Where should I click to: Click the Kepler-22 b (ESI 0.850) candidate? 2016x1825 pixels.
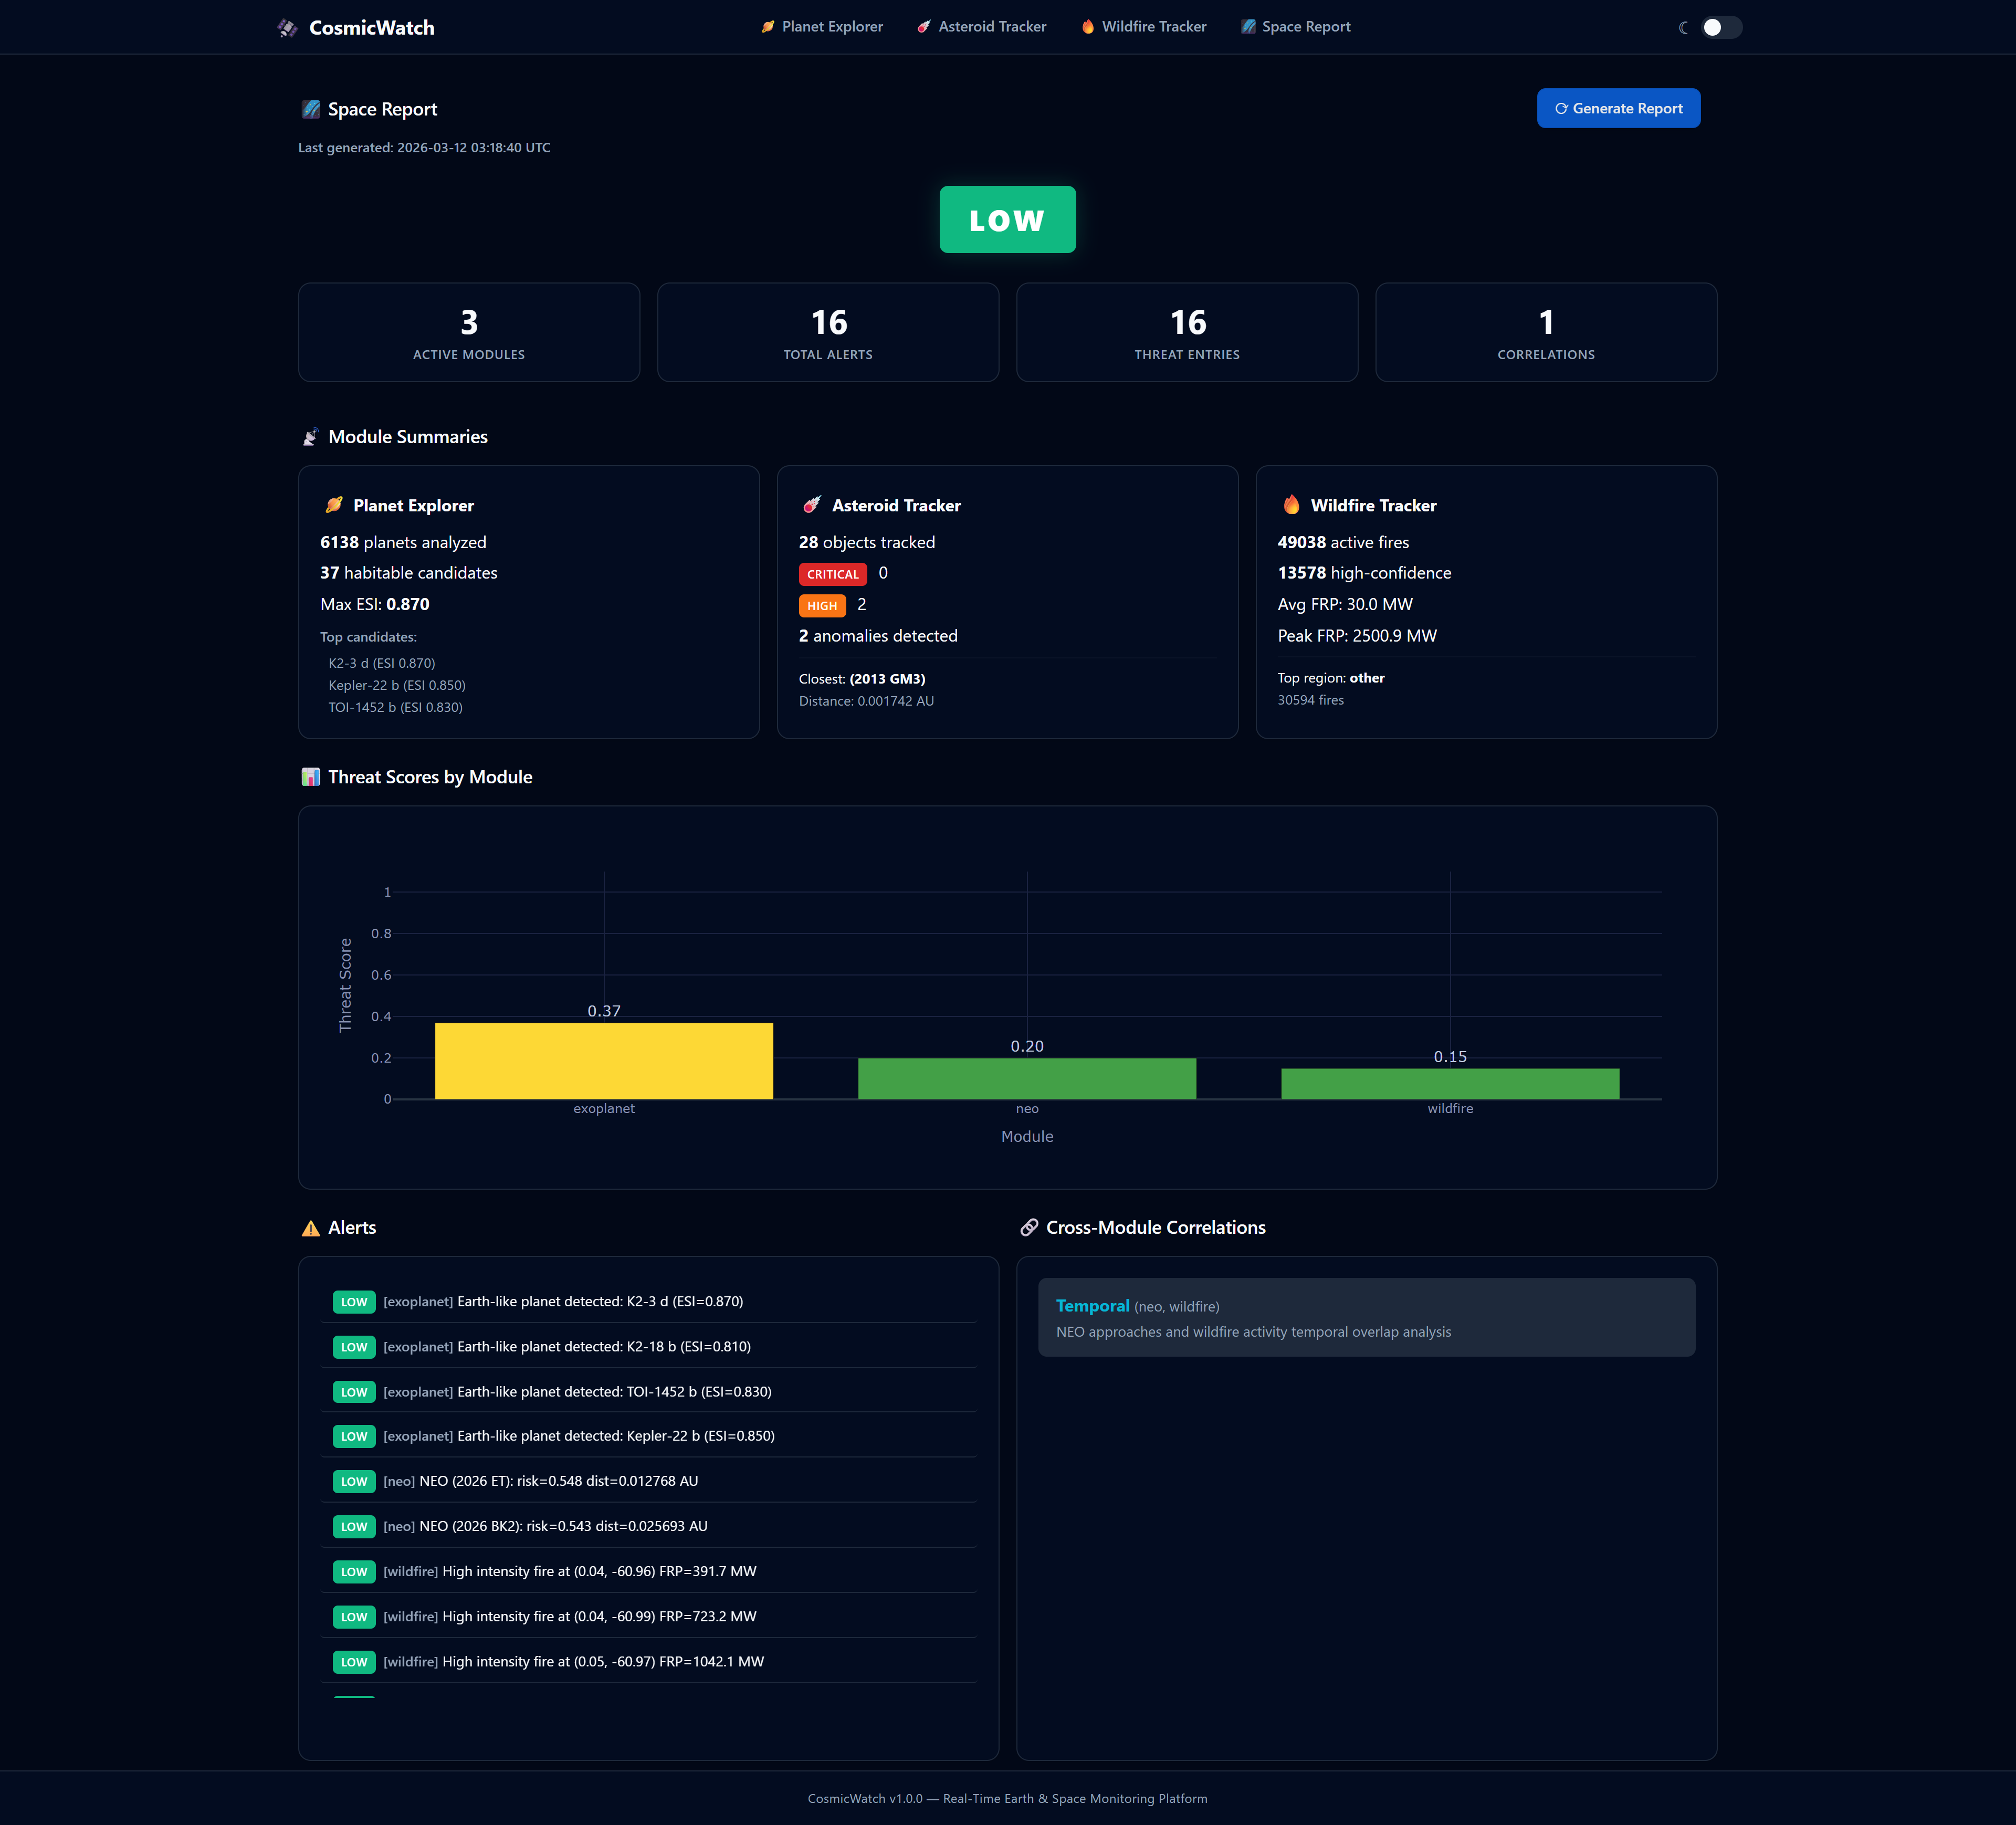[x=397, y=685]
